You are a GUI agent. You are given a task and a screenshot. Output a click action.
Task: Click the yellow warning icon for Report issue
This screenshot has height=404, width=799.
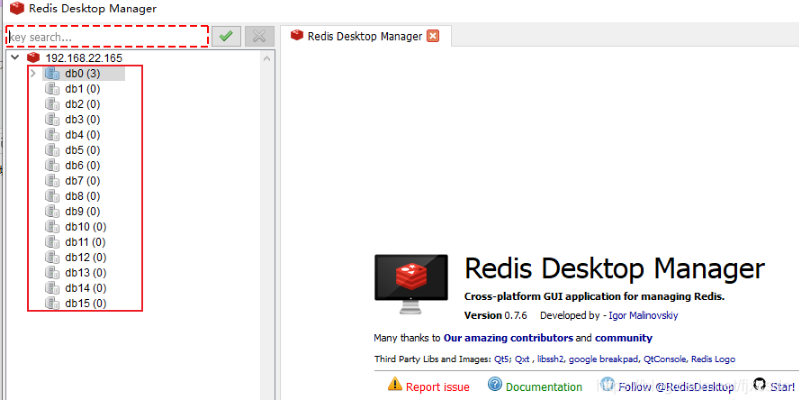click(x=395, y=384)
